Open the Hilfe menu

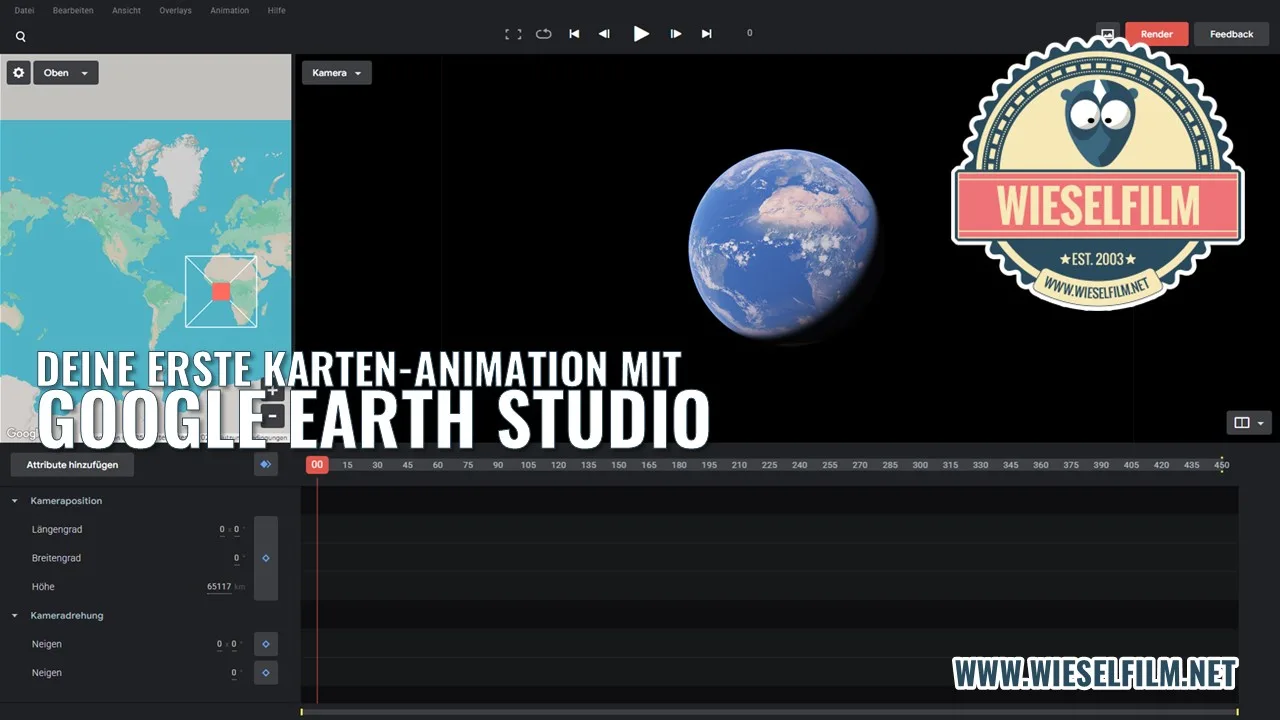coord(276,10)
